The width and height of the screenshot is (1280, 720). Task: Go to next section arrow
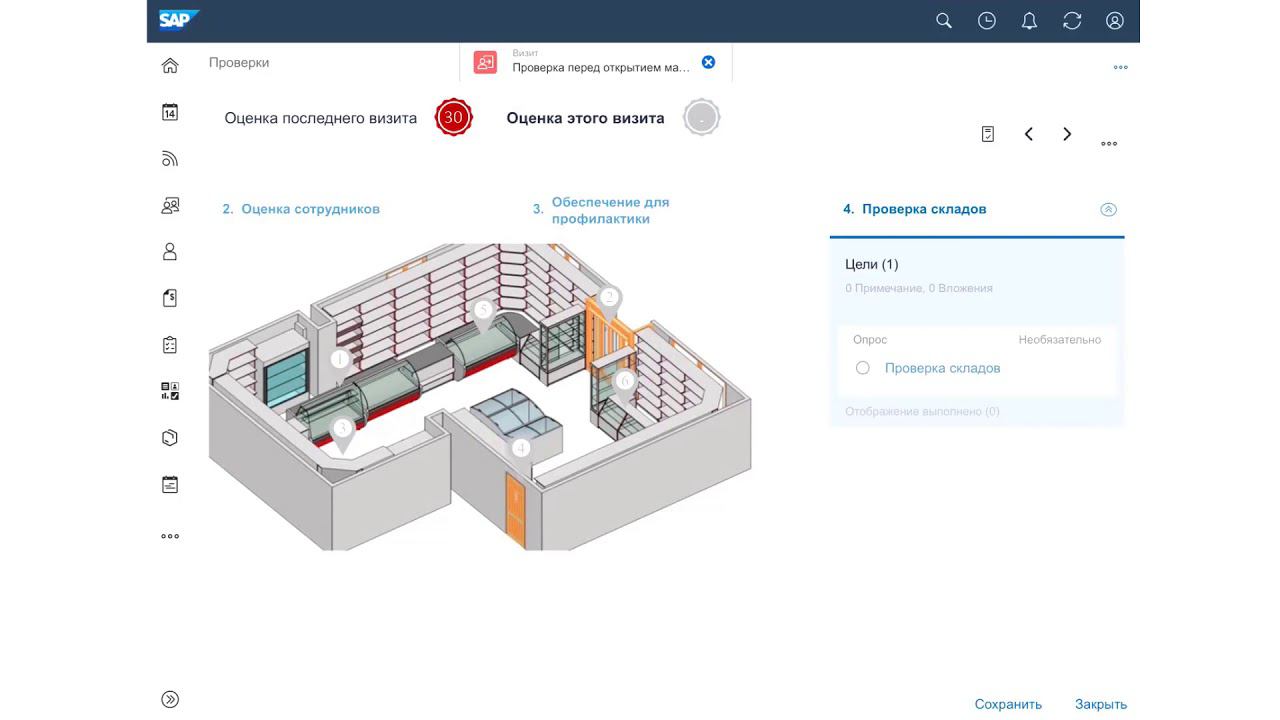[x=1067, y=134]
